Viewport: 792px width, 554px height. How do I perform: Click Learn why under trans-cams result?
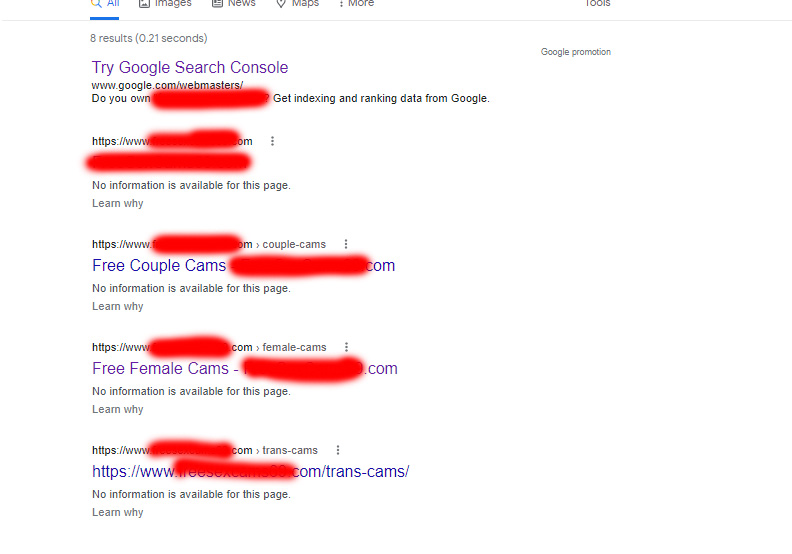click(118, 512)
